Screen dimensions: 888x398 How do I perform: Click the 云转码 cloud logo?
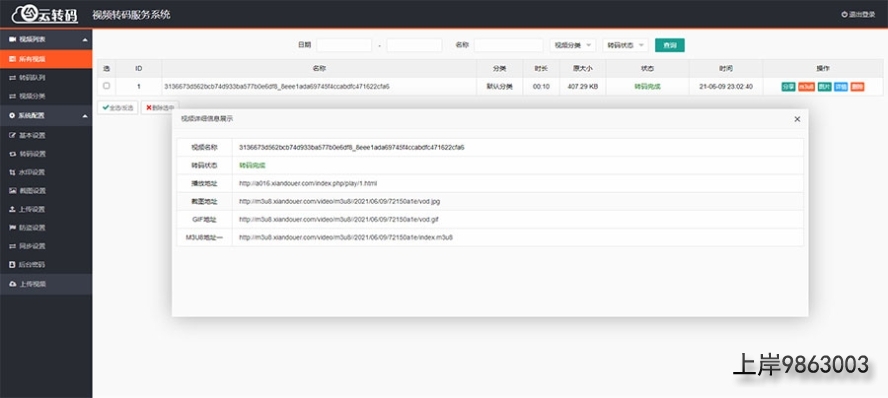(45, 15)
